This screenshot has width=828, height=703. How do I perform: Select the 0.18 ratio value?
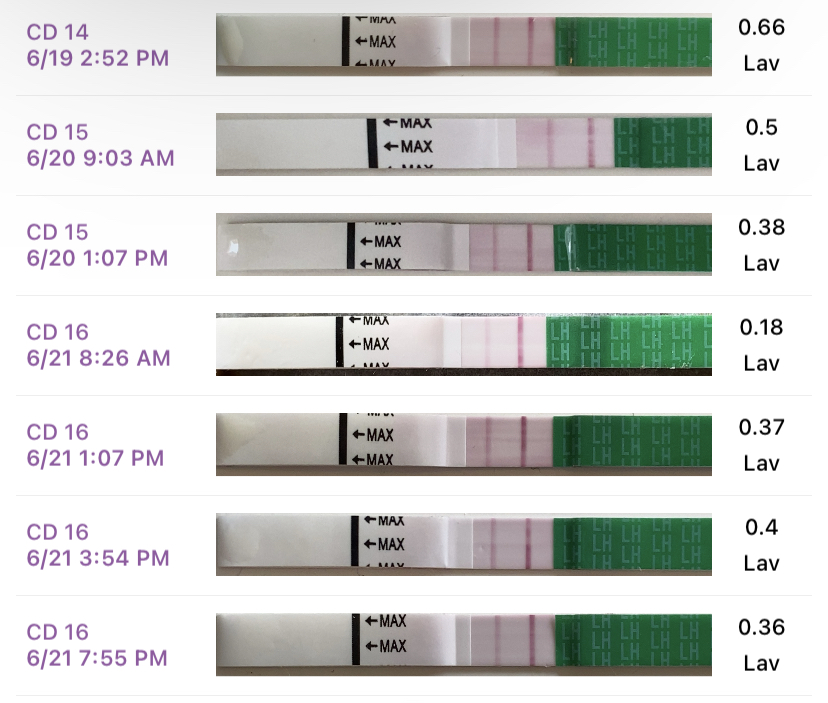[761, 327]
